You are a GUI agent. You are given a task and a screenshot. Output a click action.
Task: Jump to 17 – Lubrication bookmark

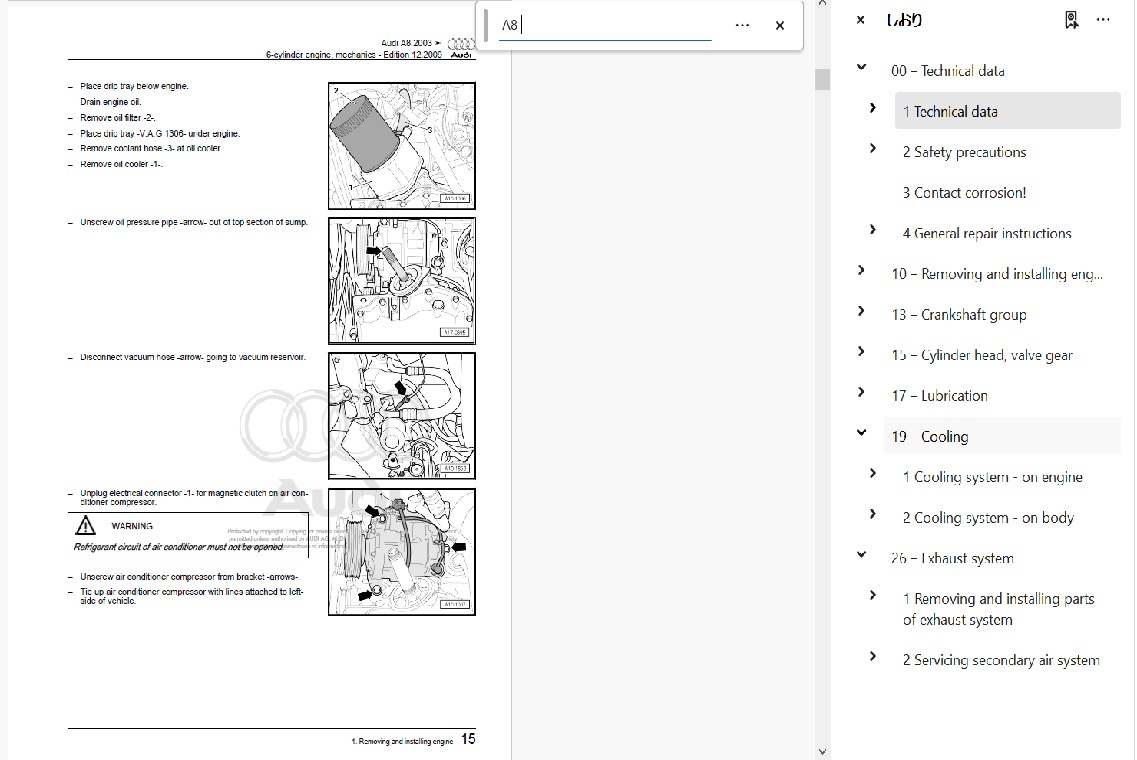(939, 395)
